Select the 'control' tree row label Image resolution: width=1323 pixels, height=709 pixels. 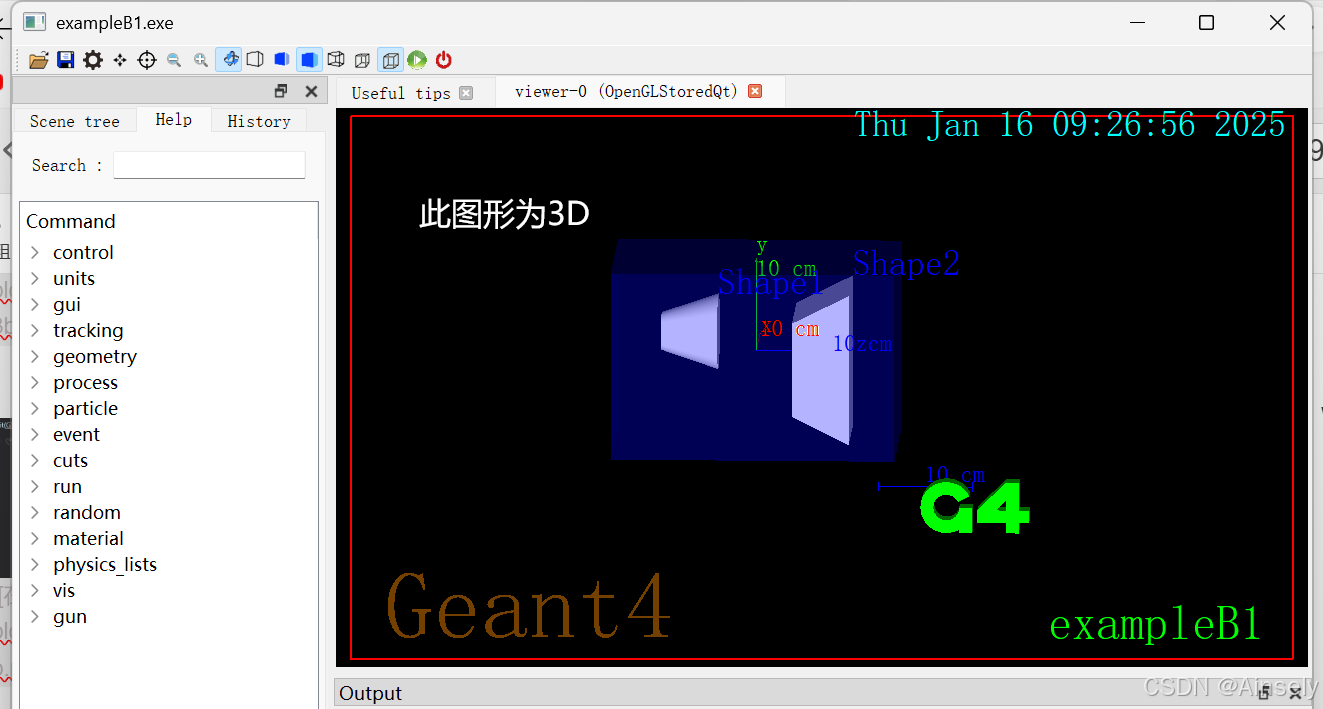(x=83, y=252)
